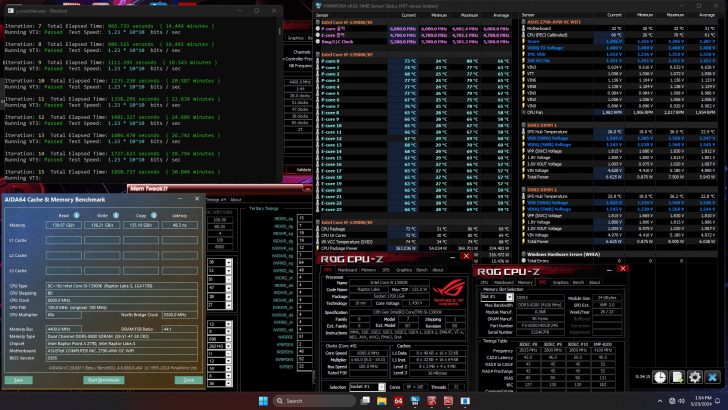Image resolution: width=728 pixels, height=410 pixels.
Task: Click the taskbar clock showing 1:54 PM
Action: pyautogui.click(x=701, y=401)
